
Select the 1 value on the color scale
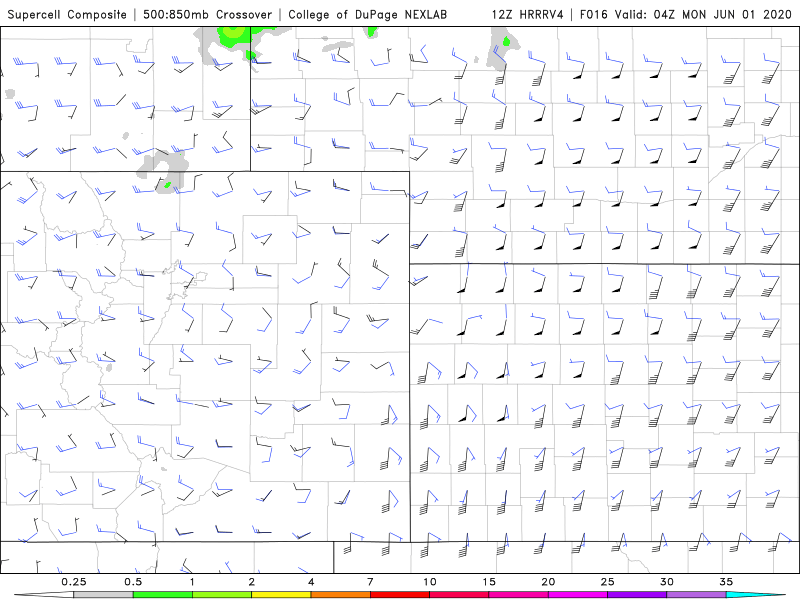[x=192, y=582]
